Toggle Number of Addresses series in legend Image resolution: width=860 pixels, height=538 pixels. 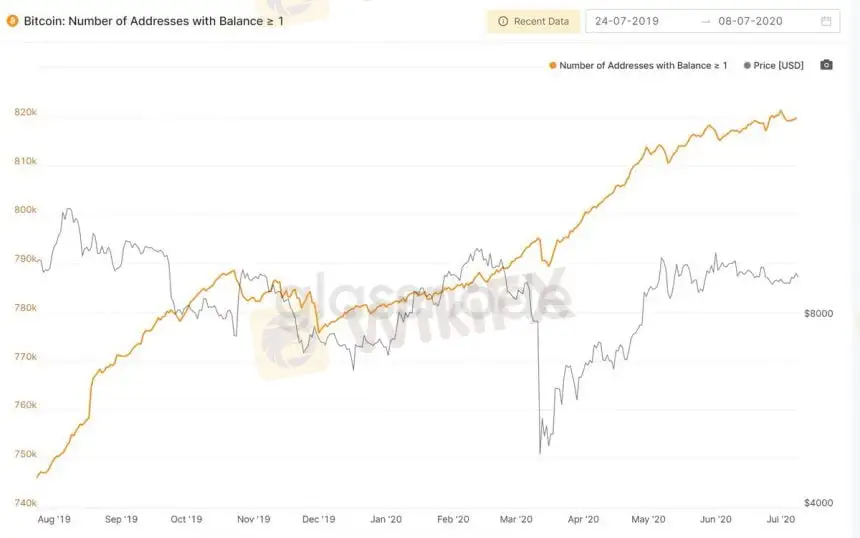tap(643, 65)
